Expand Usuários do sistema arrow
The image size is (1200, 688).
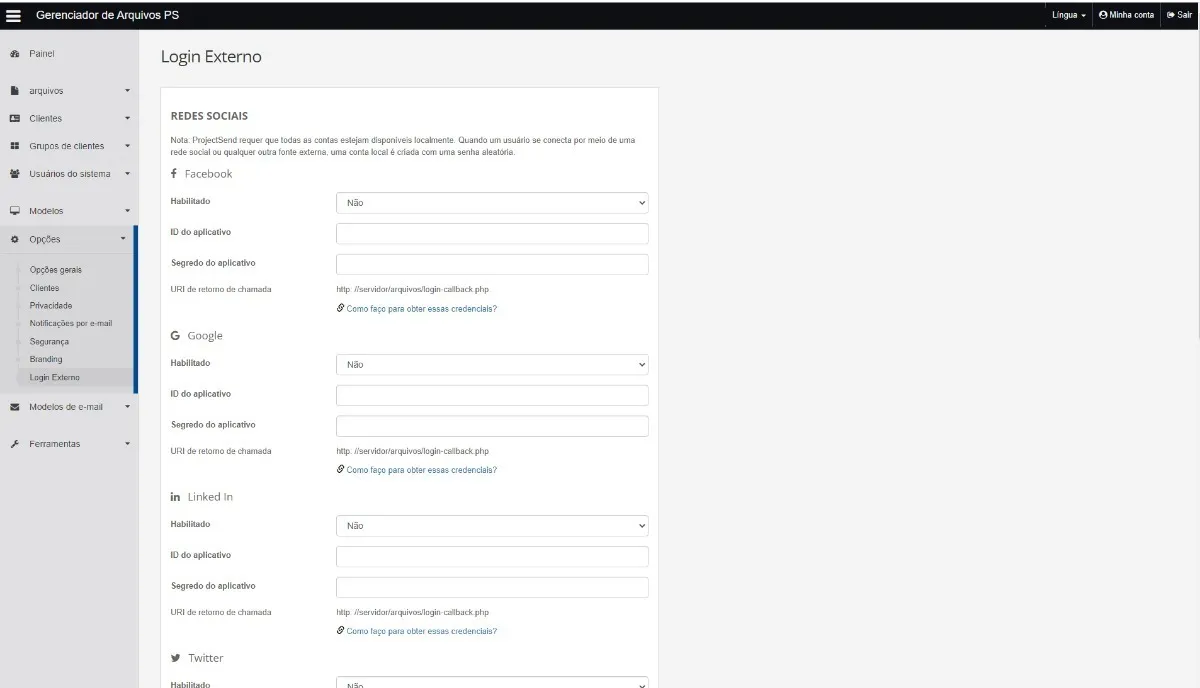click(x=127, y=174)
